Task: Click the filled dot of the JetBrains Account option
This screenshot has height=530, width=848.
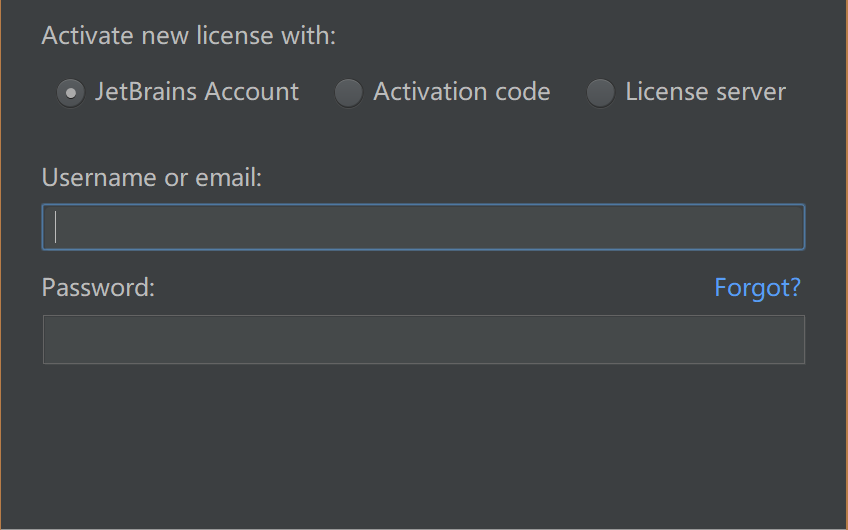Action: pos(71,93)
